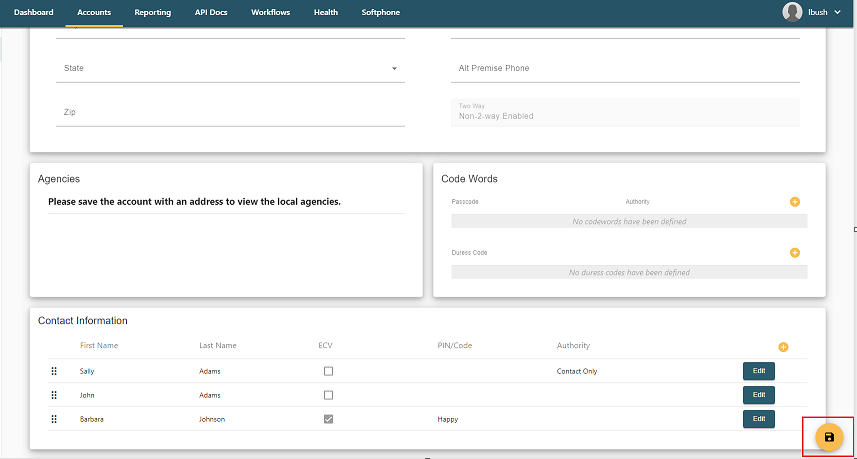Image resolution: width=857 pixels, height=459 pixels.
Task: Click drag handle for John Adams row
Action: tap(54, 395)
